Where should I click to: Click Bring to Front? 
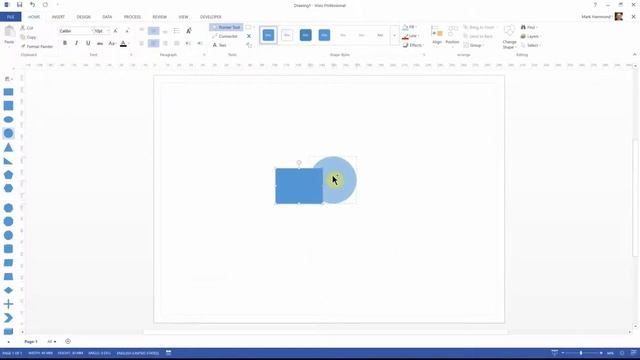tap(479, 27)
